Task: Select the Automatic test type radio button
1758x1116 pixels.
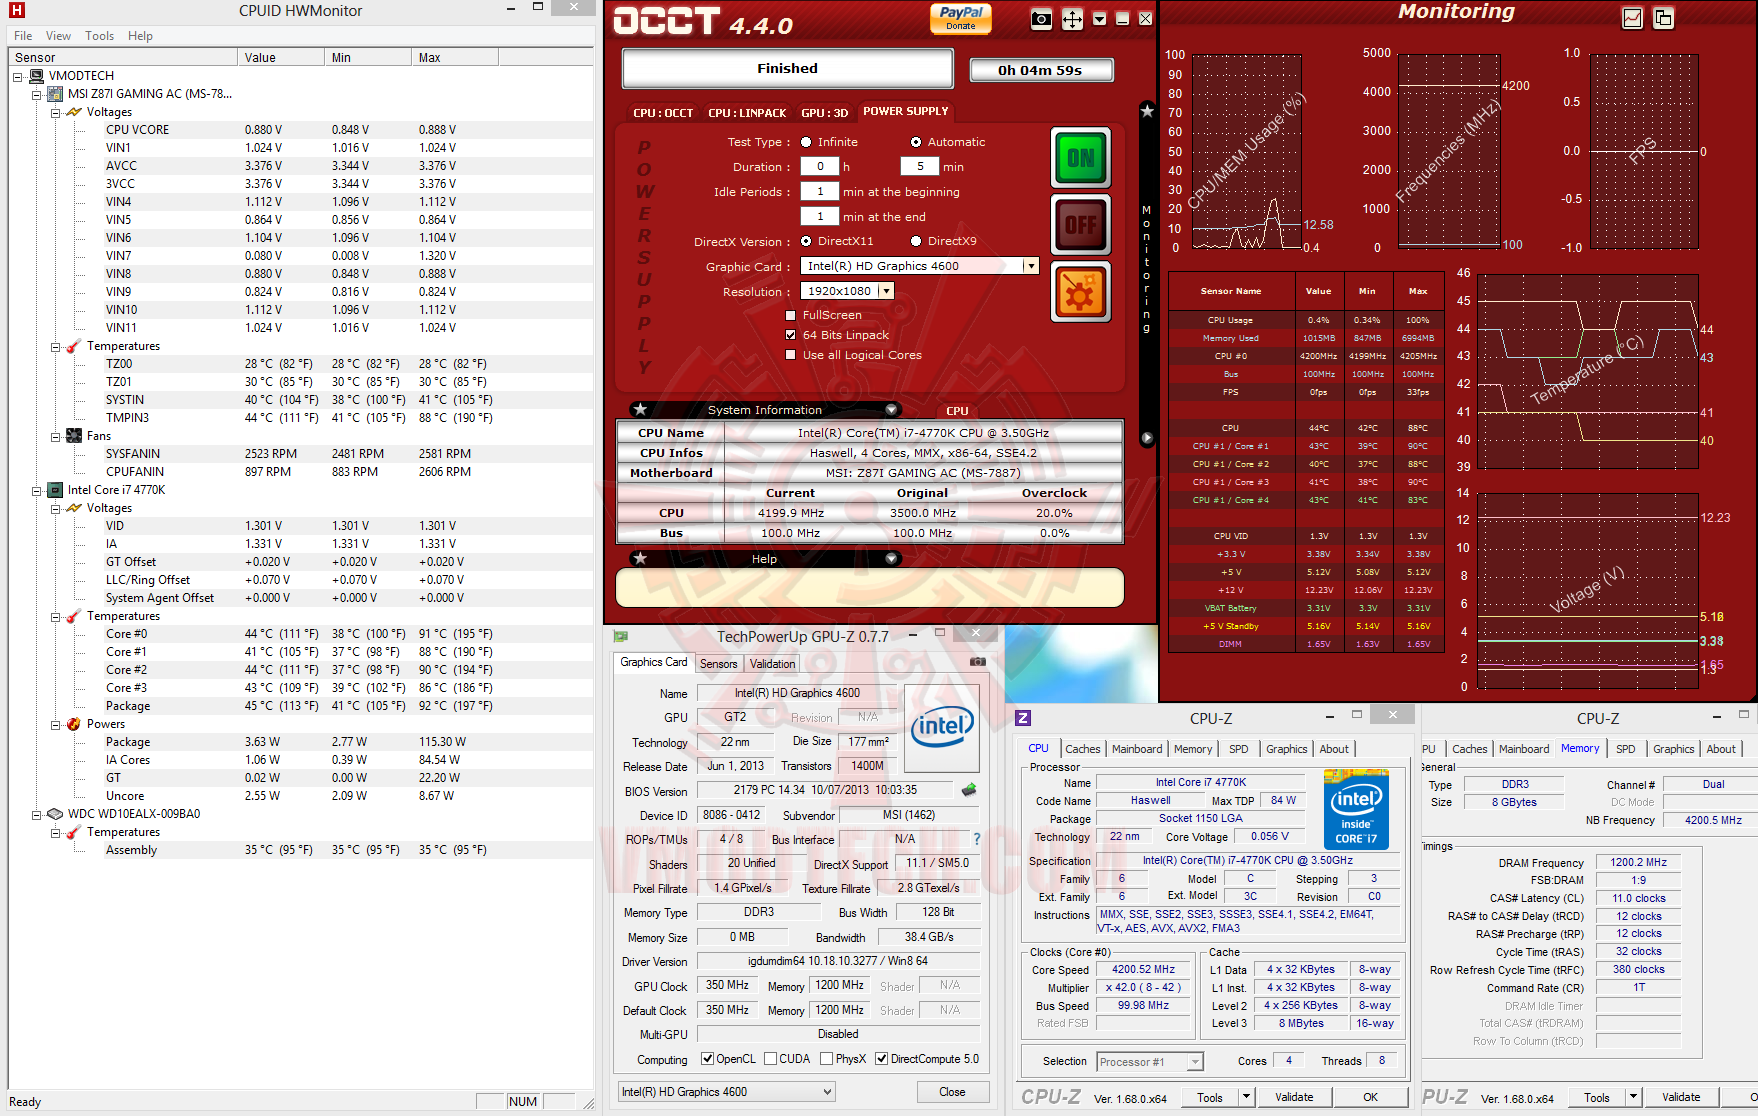Action: pyautogui.click(x=916, y=142)
